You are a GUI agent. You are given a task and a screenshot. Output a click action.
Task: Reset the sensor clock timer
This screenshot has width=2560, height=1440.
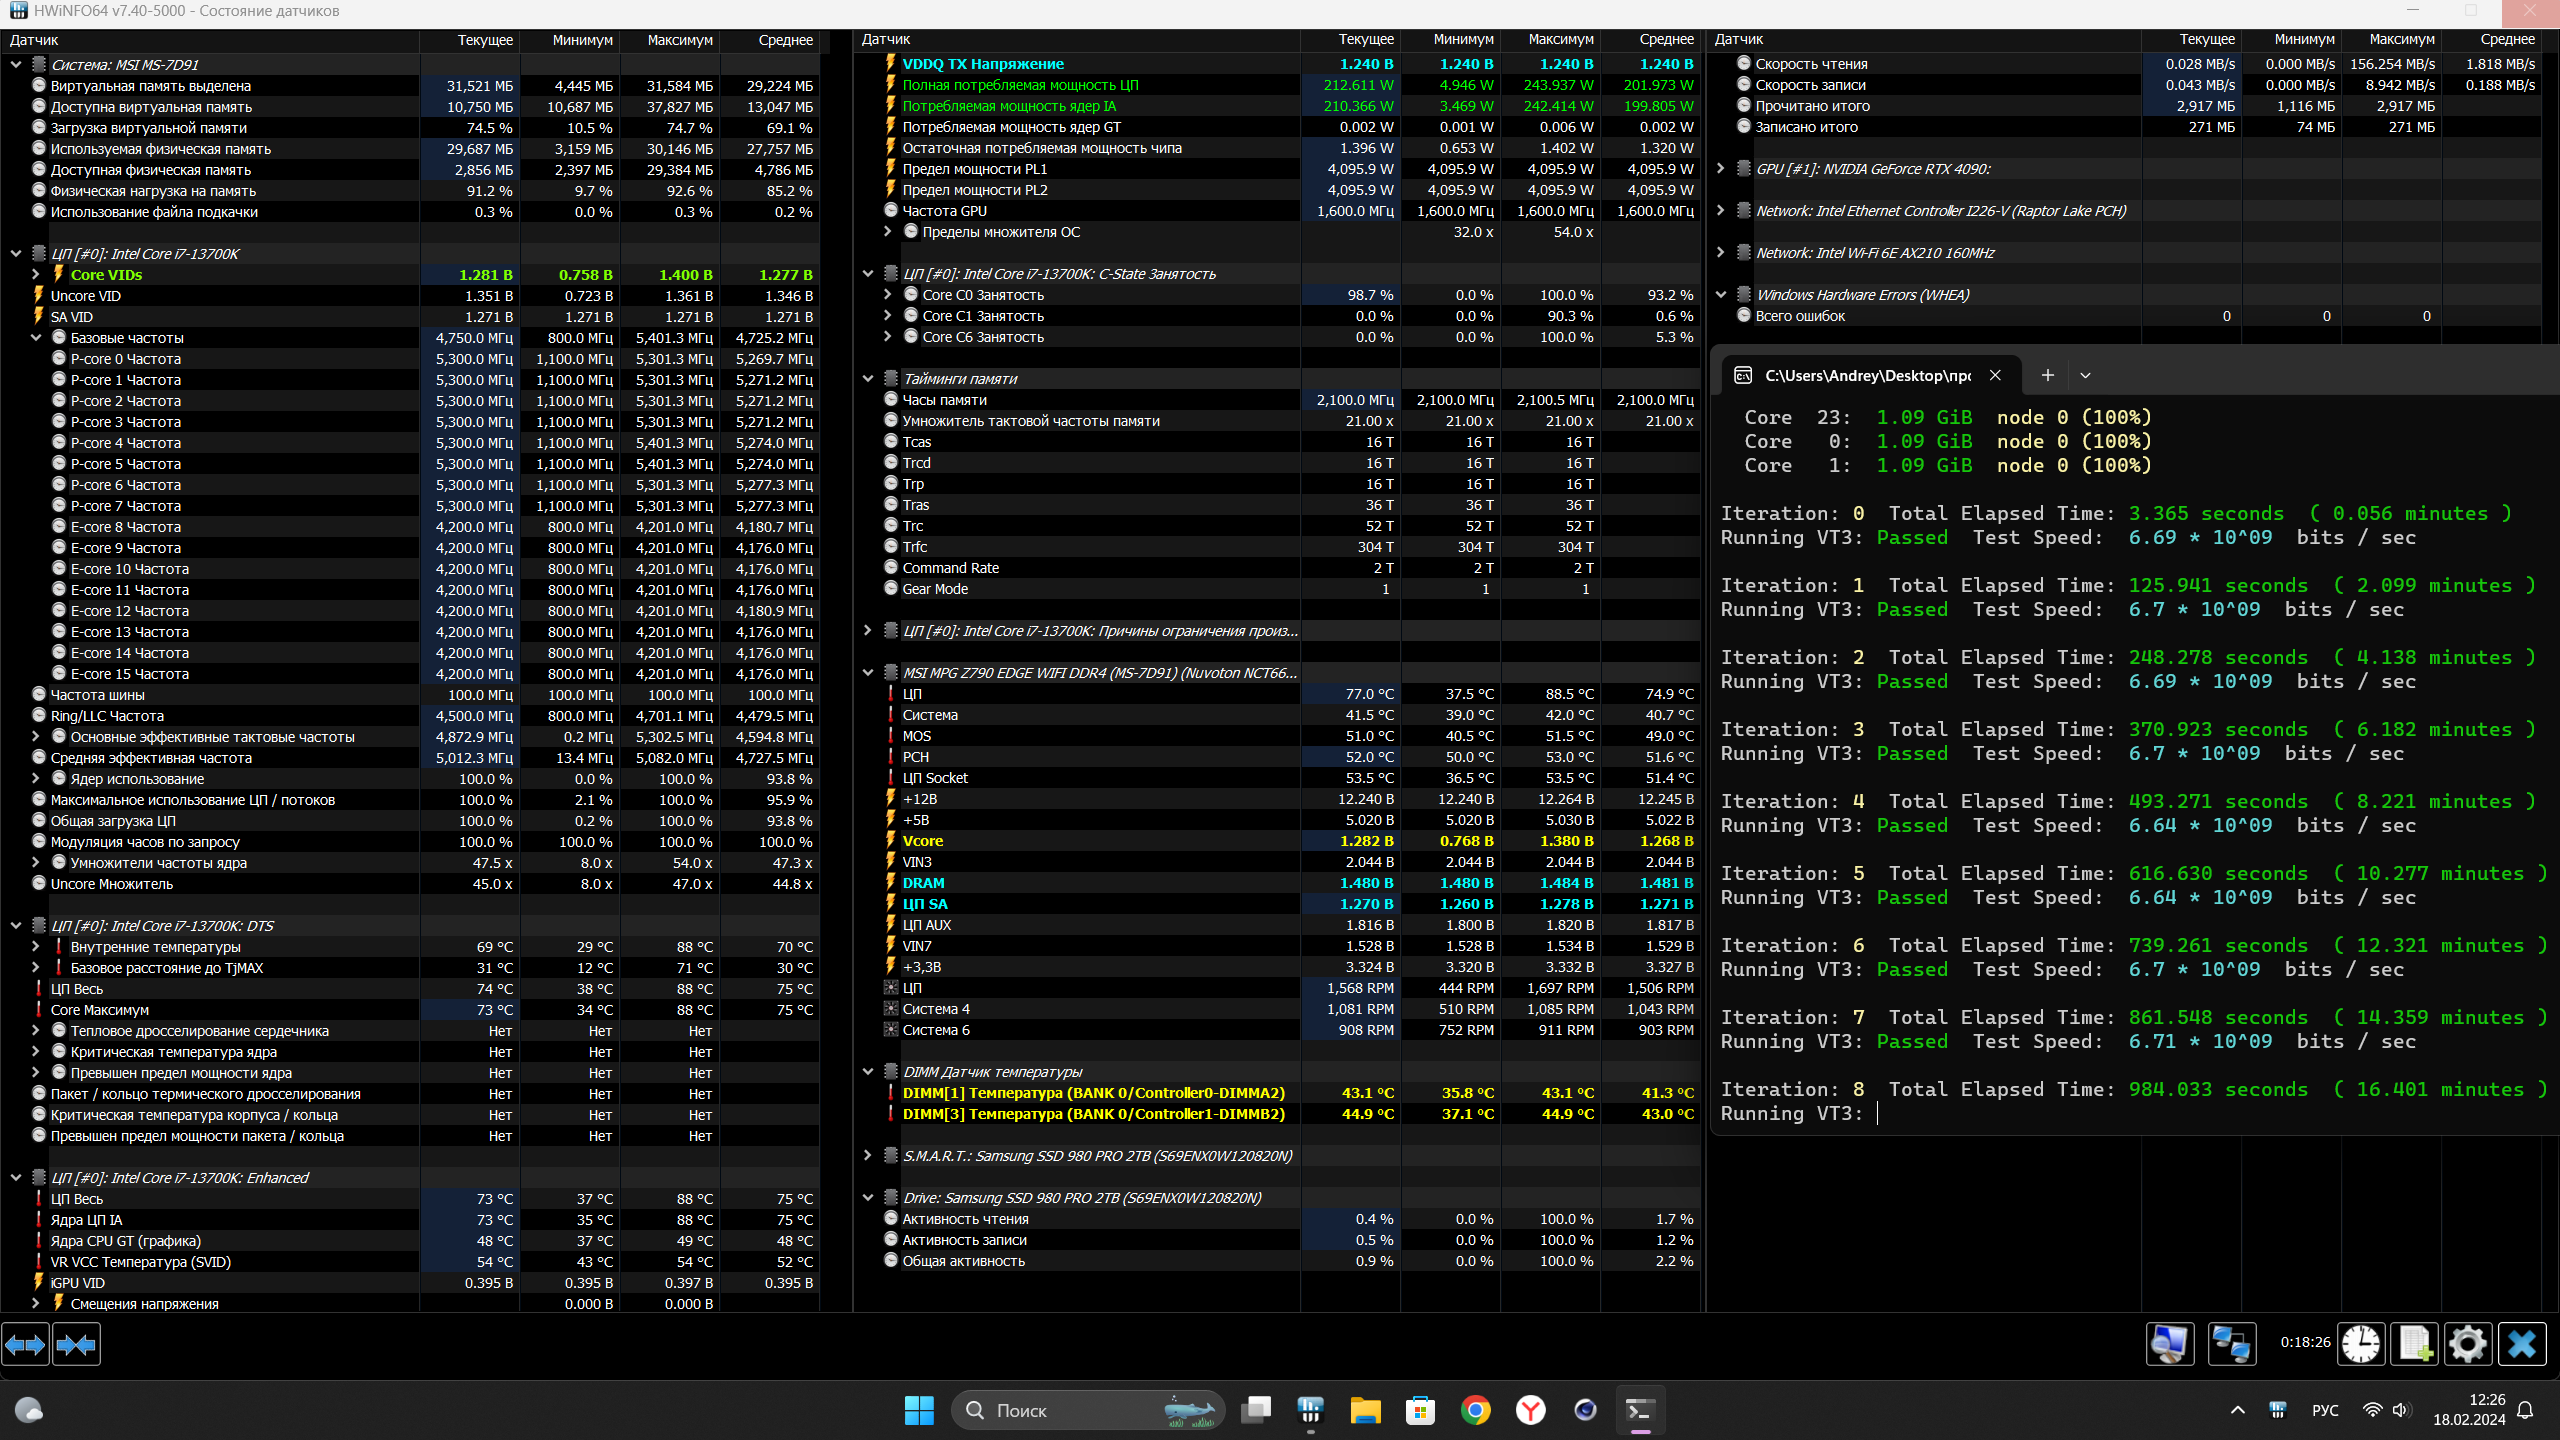[2361, 1344]
